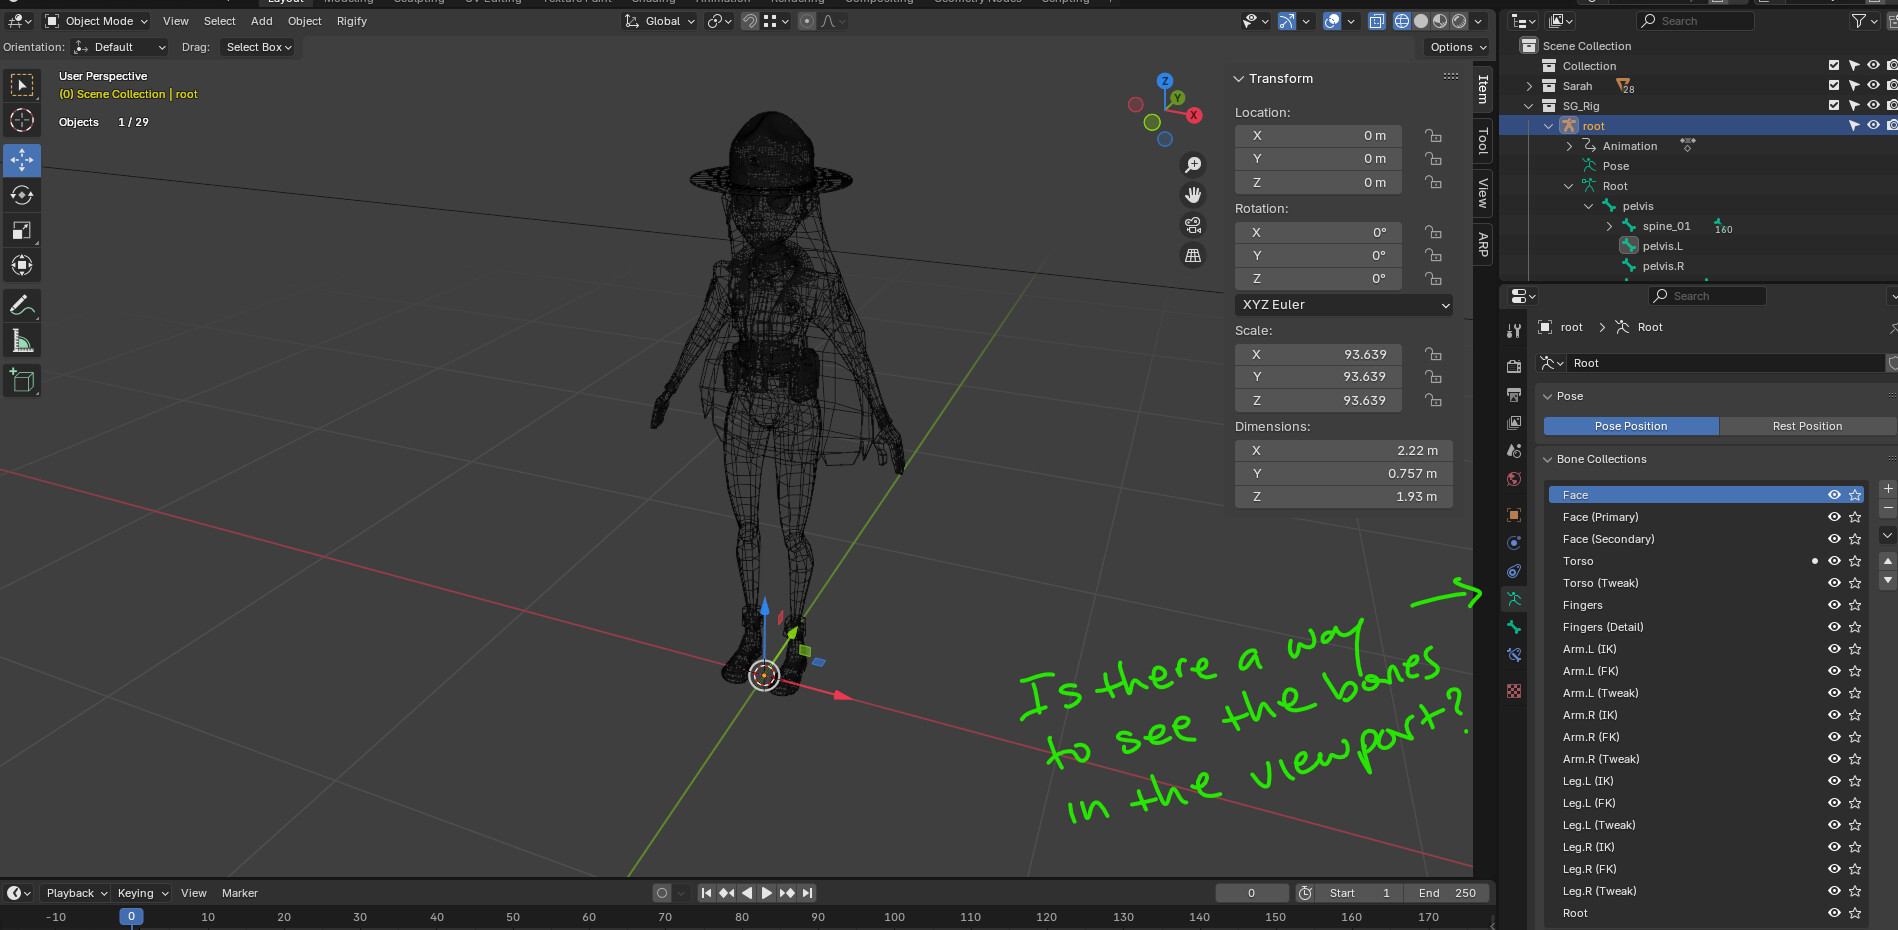
Task: Click the Dimensions Z value field
Action: [1344, 497]
